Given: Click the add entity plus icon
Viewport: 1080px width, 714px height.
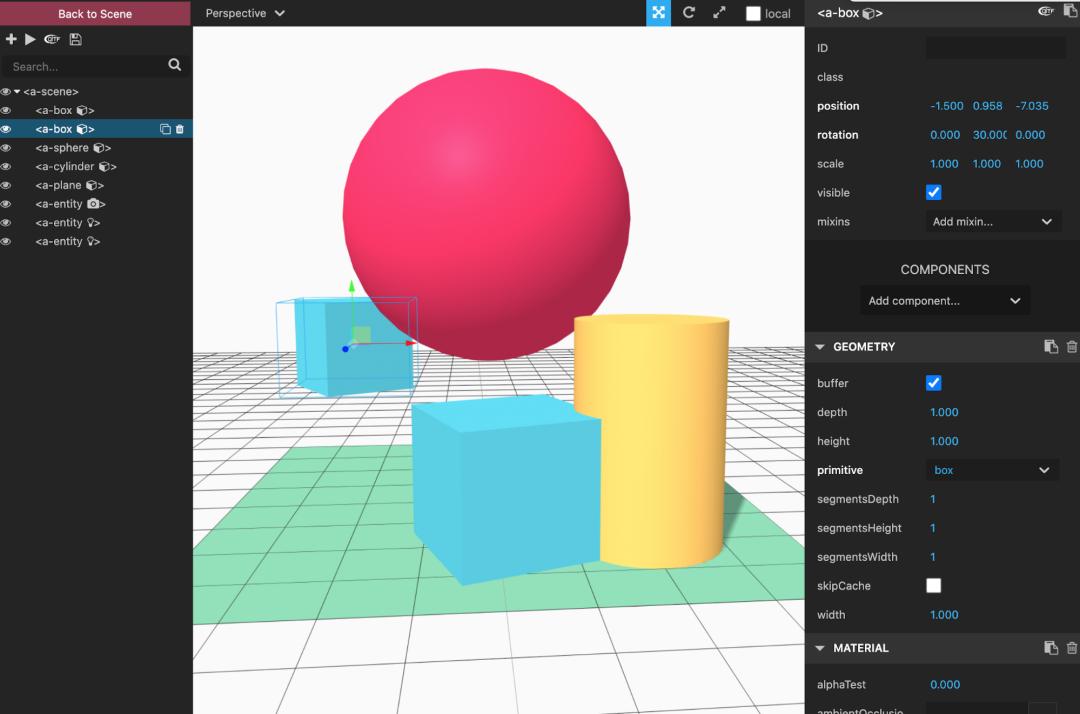Looking at the screenshot, I should pyautogui.click(x=11, y=39).
